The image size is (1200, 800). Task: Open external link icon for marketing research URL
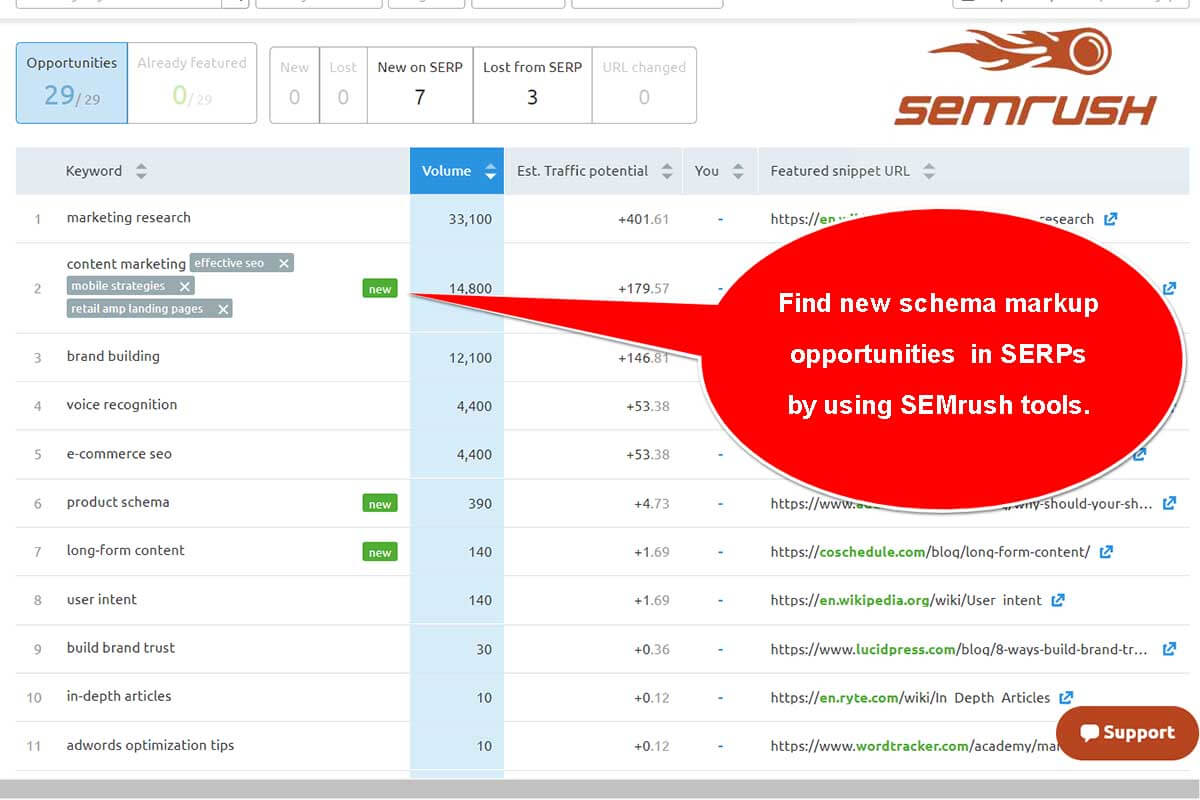pos(1110,219)
